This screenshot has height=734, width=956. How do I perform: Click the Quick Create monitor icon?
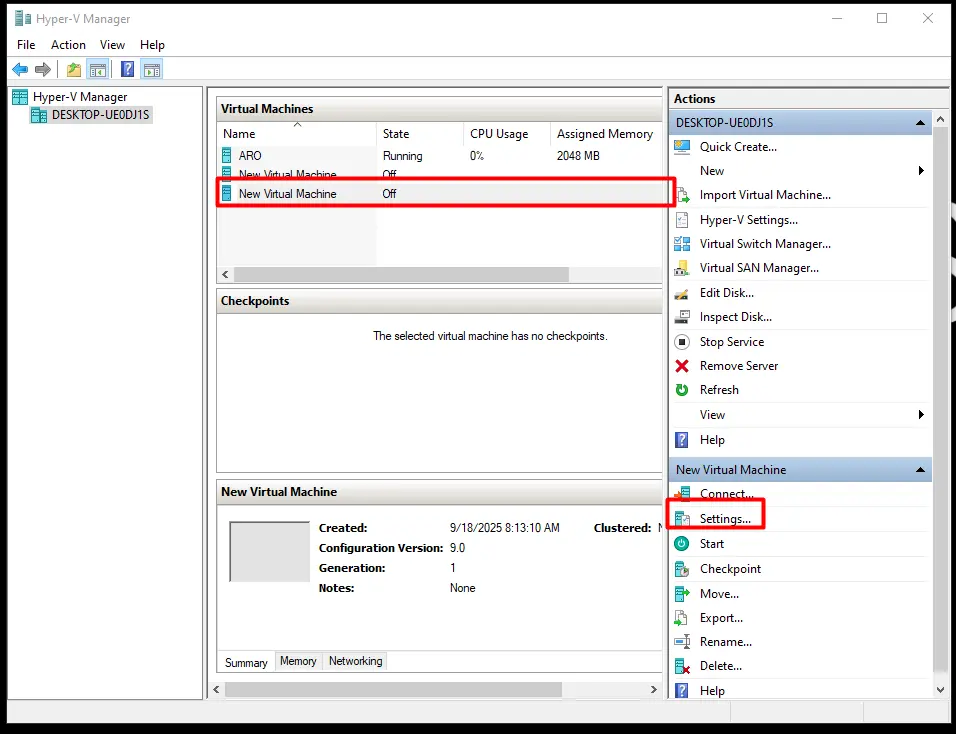(682, 147)
